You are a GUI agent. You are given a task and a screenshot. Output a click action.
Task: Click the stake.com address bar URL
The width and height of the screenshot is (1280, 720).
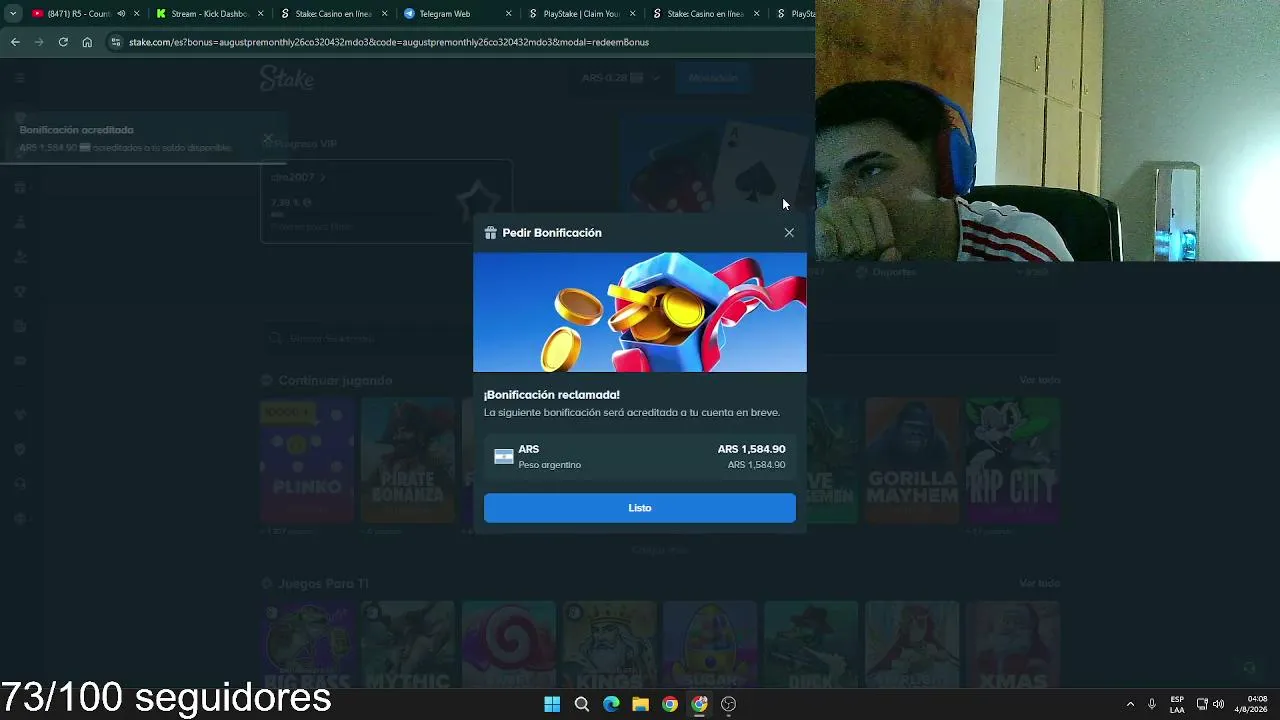[x=389, y=42]
